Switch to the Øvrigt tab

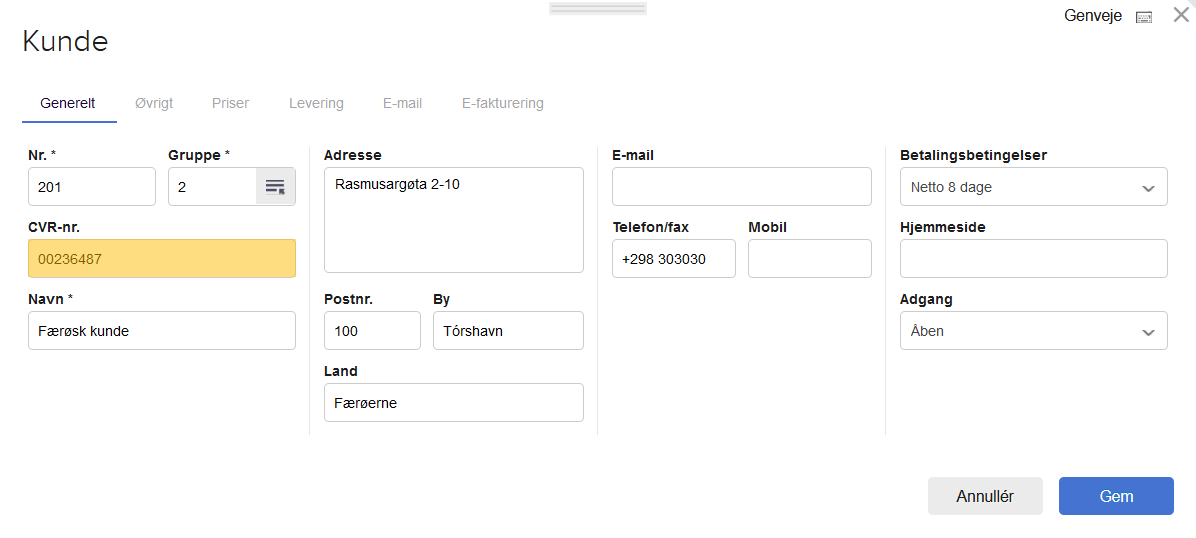click(x=154, y=103)
